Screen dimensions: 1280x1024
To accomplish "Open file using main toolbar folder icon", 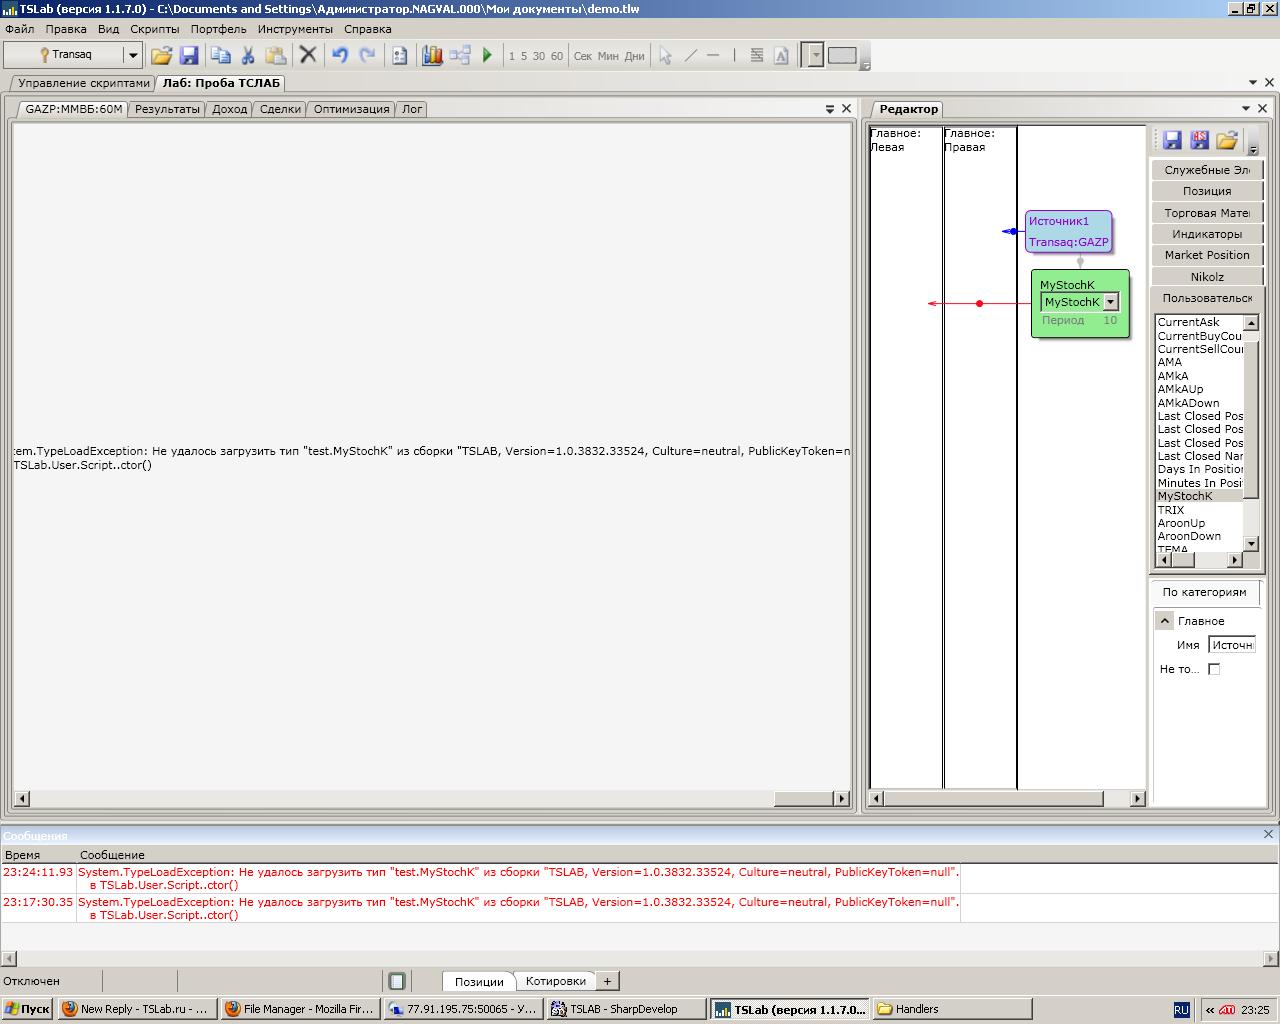I will [161, 56].
